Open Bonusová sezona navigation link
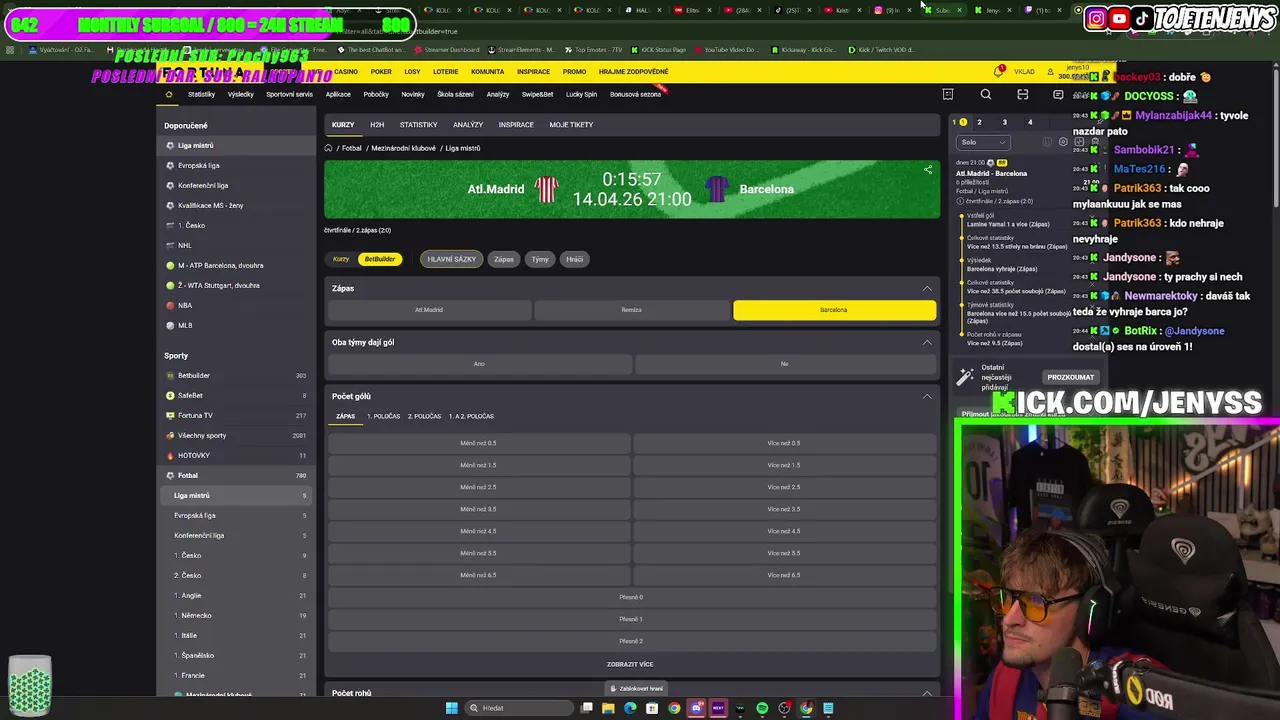 pos(635,95)
